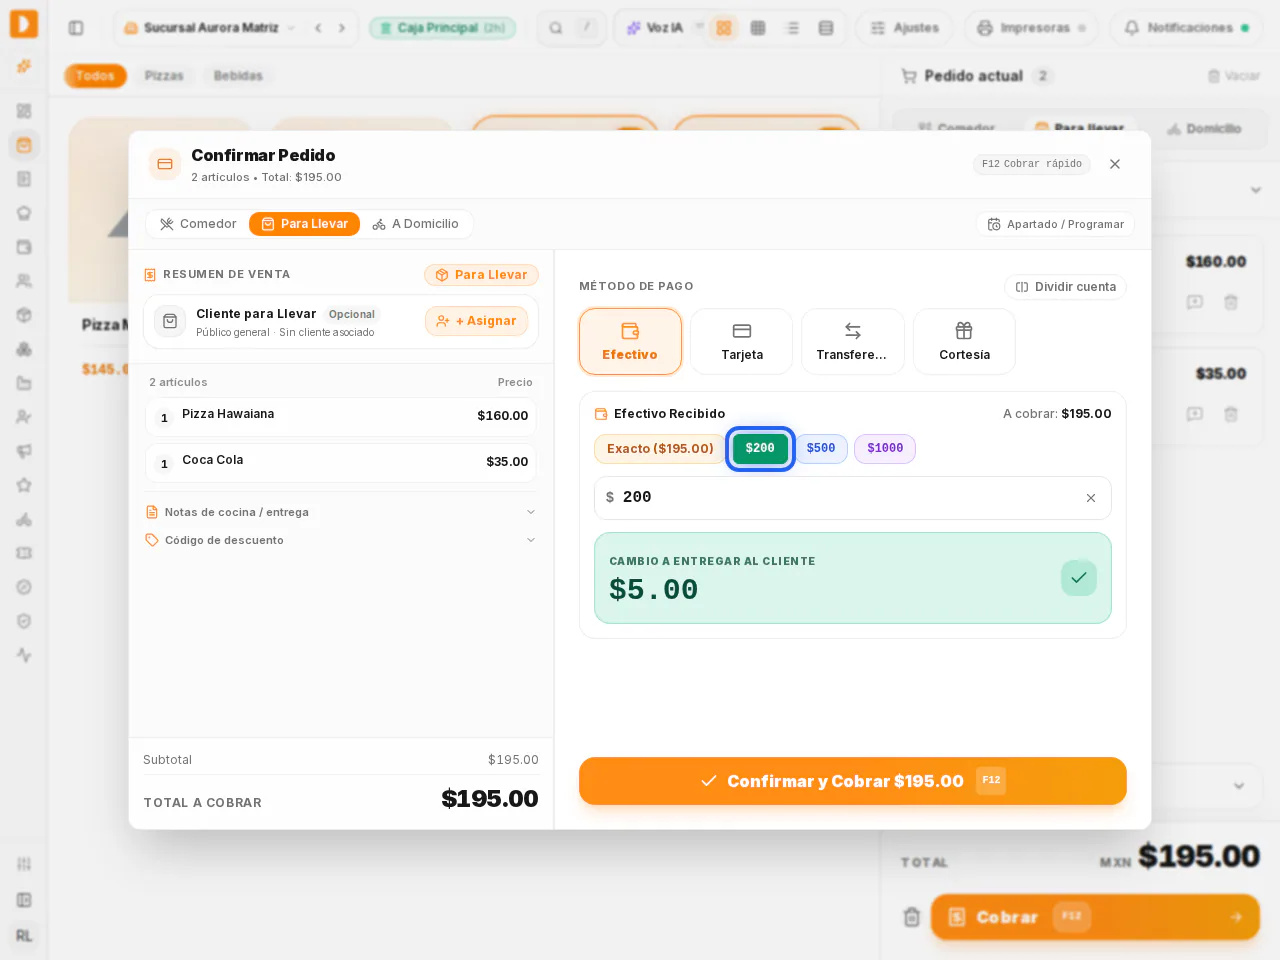The image size is (1280, 960).
Task: Open Notificaciones in the top bar
Action: click(x=1188, y=28)
